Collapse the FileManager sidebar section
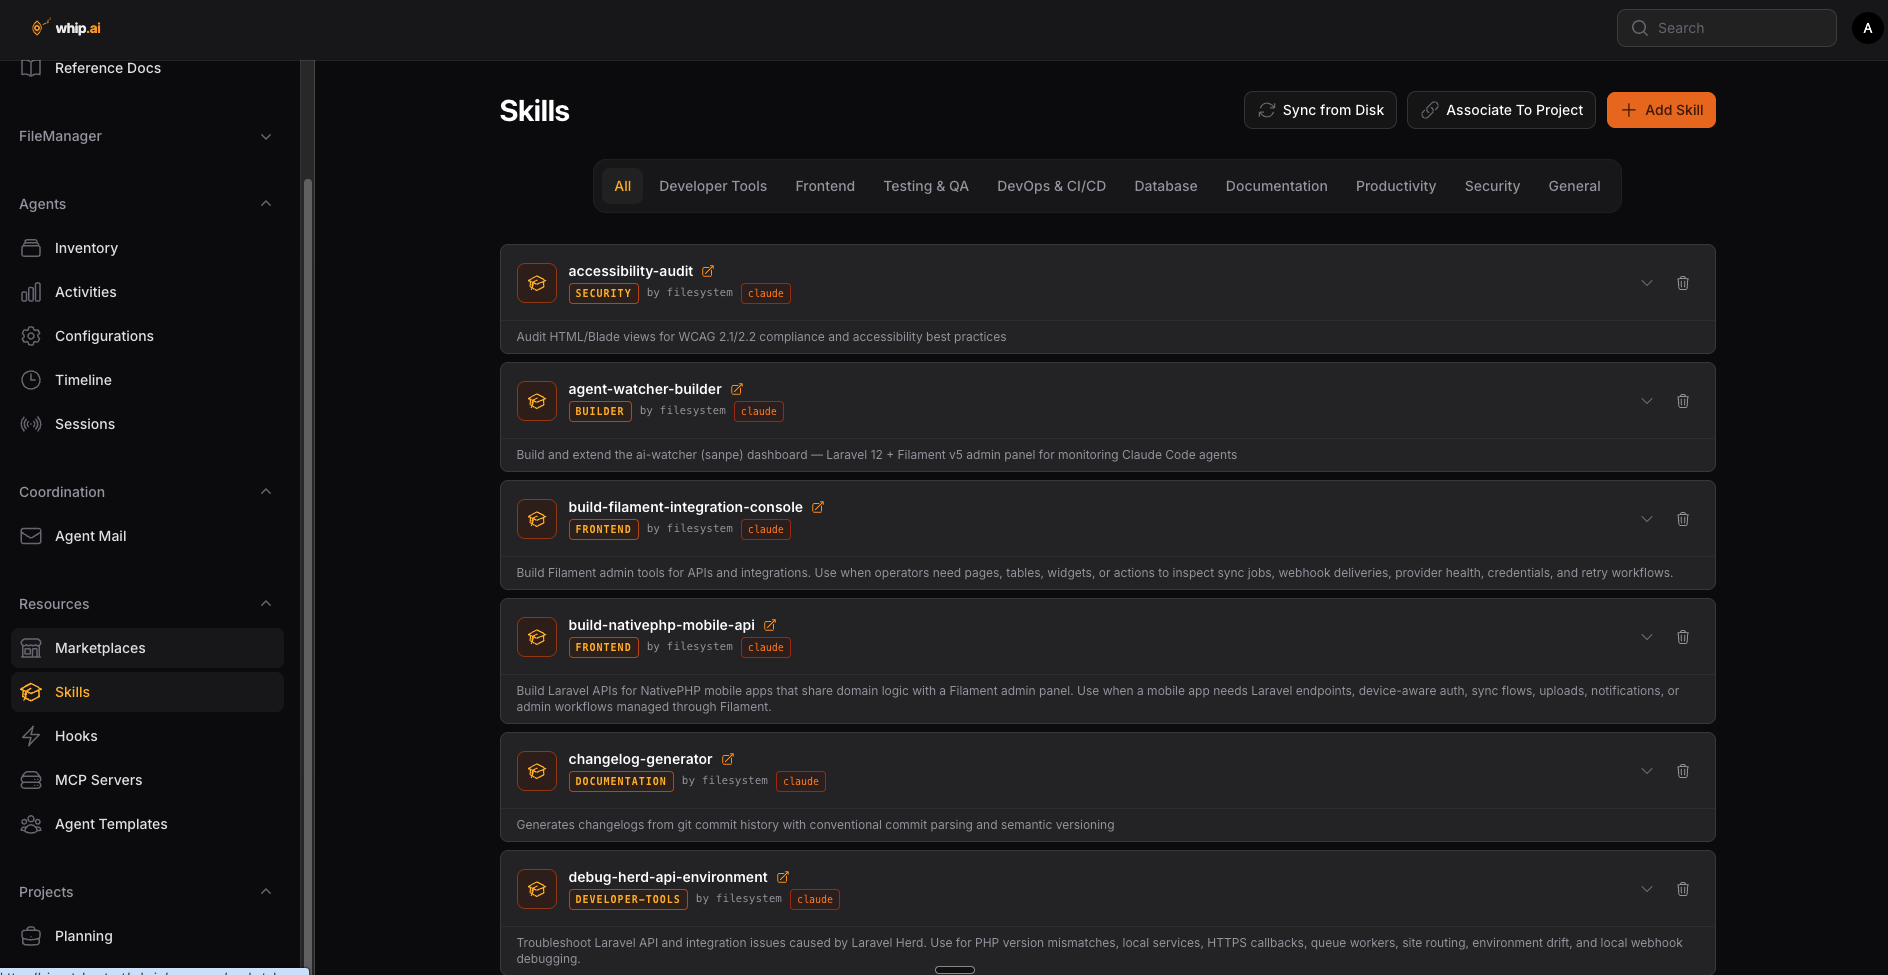The height and width of the screenshot is (975, 1888). [265, 136]
